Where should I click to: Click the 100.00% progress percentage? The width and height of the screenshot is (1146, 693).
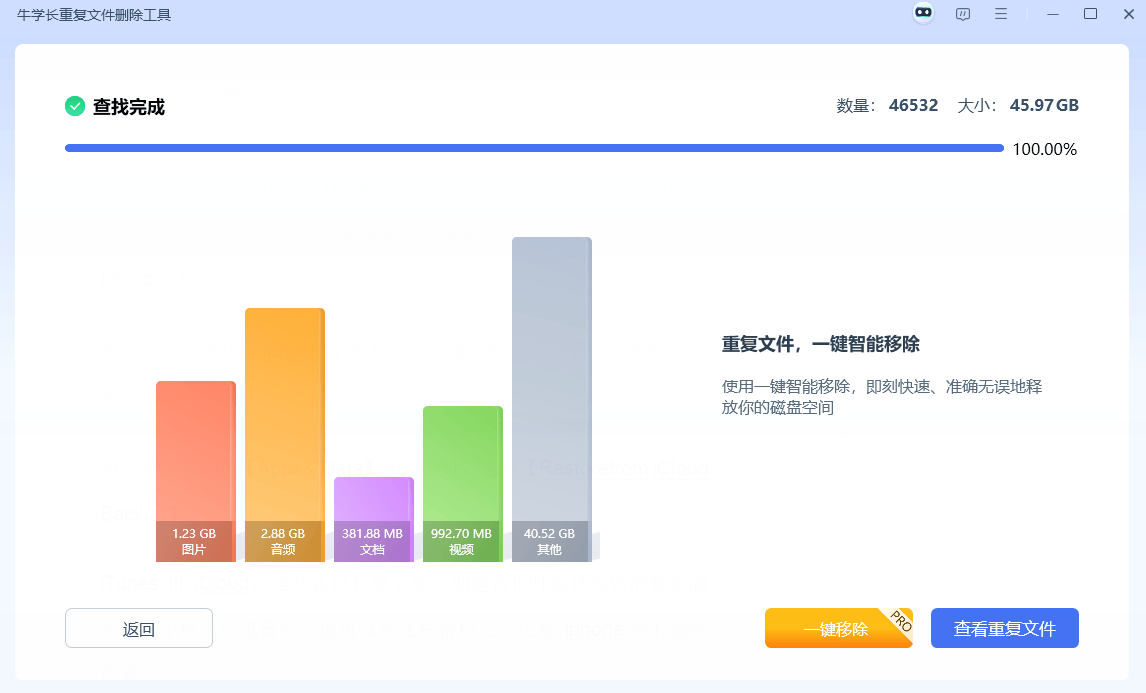point(1044,150)
